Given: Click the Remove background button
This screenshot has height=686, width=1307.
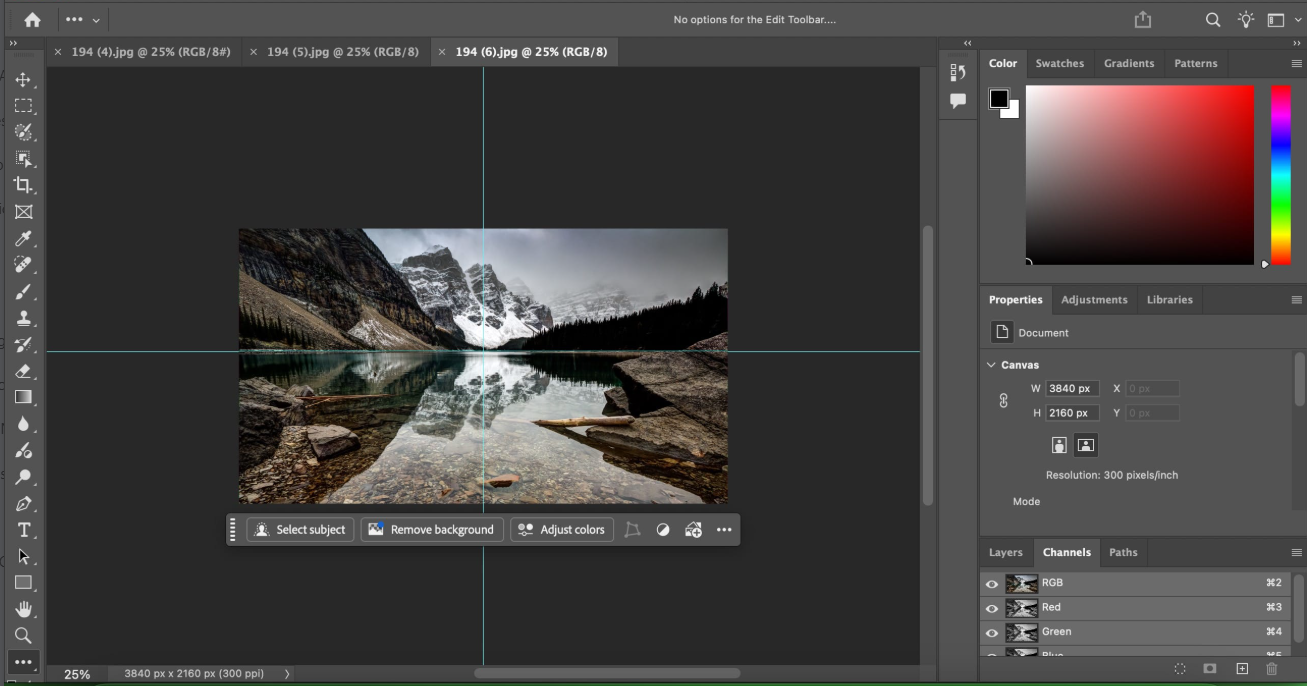Looking at the screenshot, I should click(432, 530).
